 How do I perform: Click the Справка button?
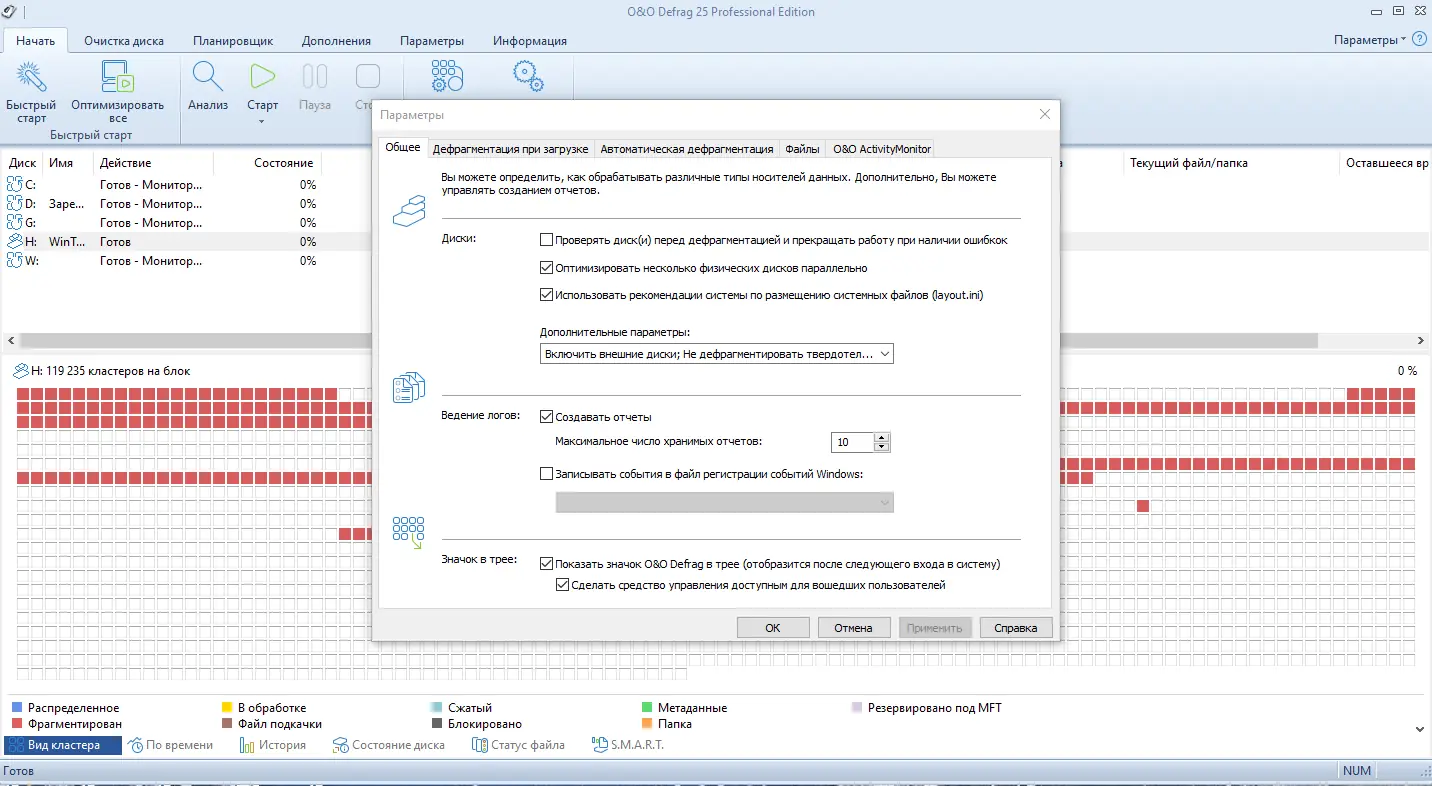tap(1017, 628)
